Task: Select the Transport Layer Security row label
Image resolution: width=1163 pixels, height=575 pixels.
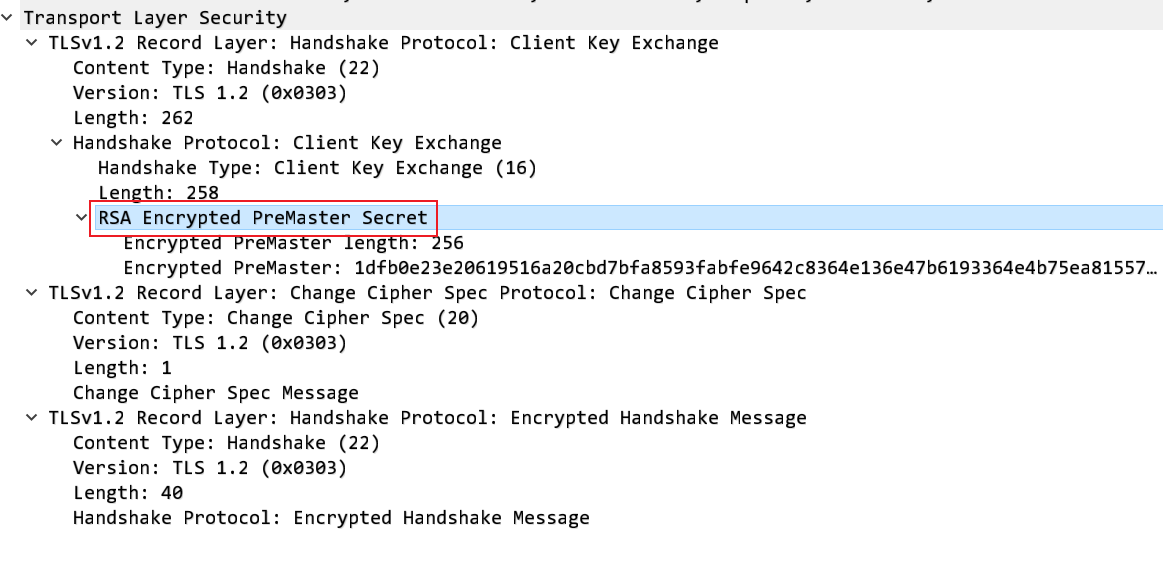Action: click(155, 18)
